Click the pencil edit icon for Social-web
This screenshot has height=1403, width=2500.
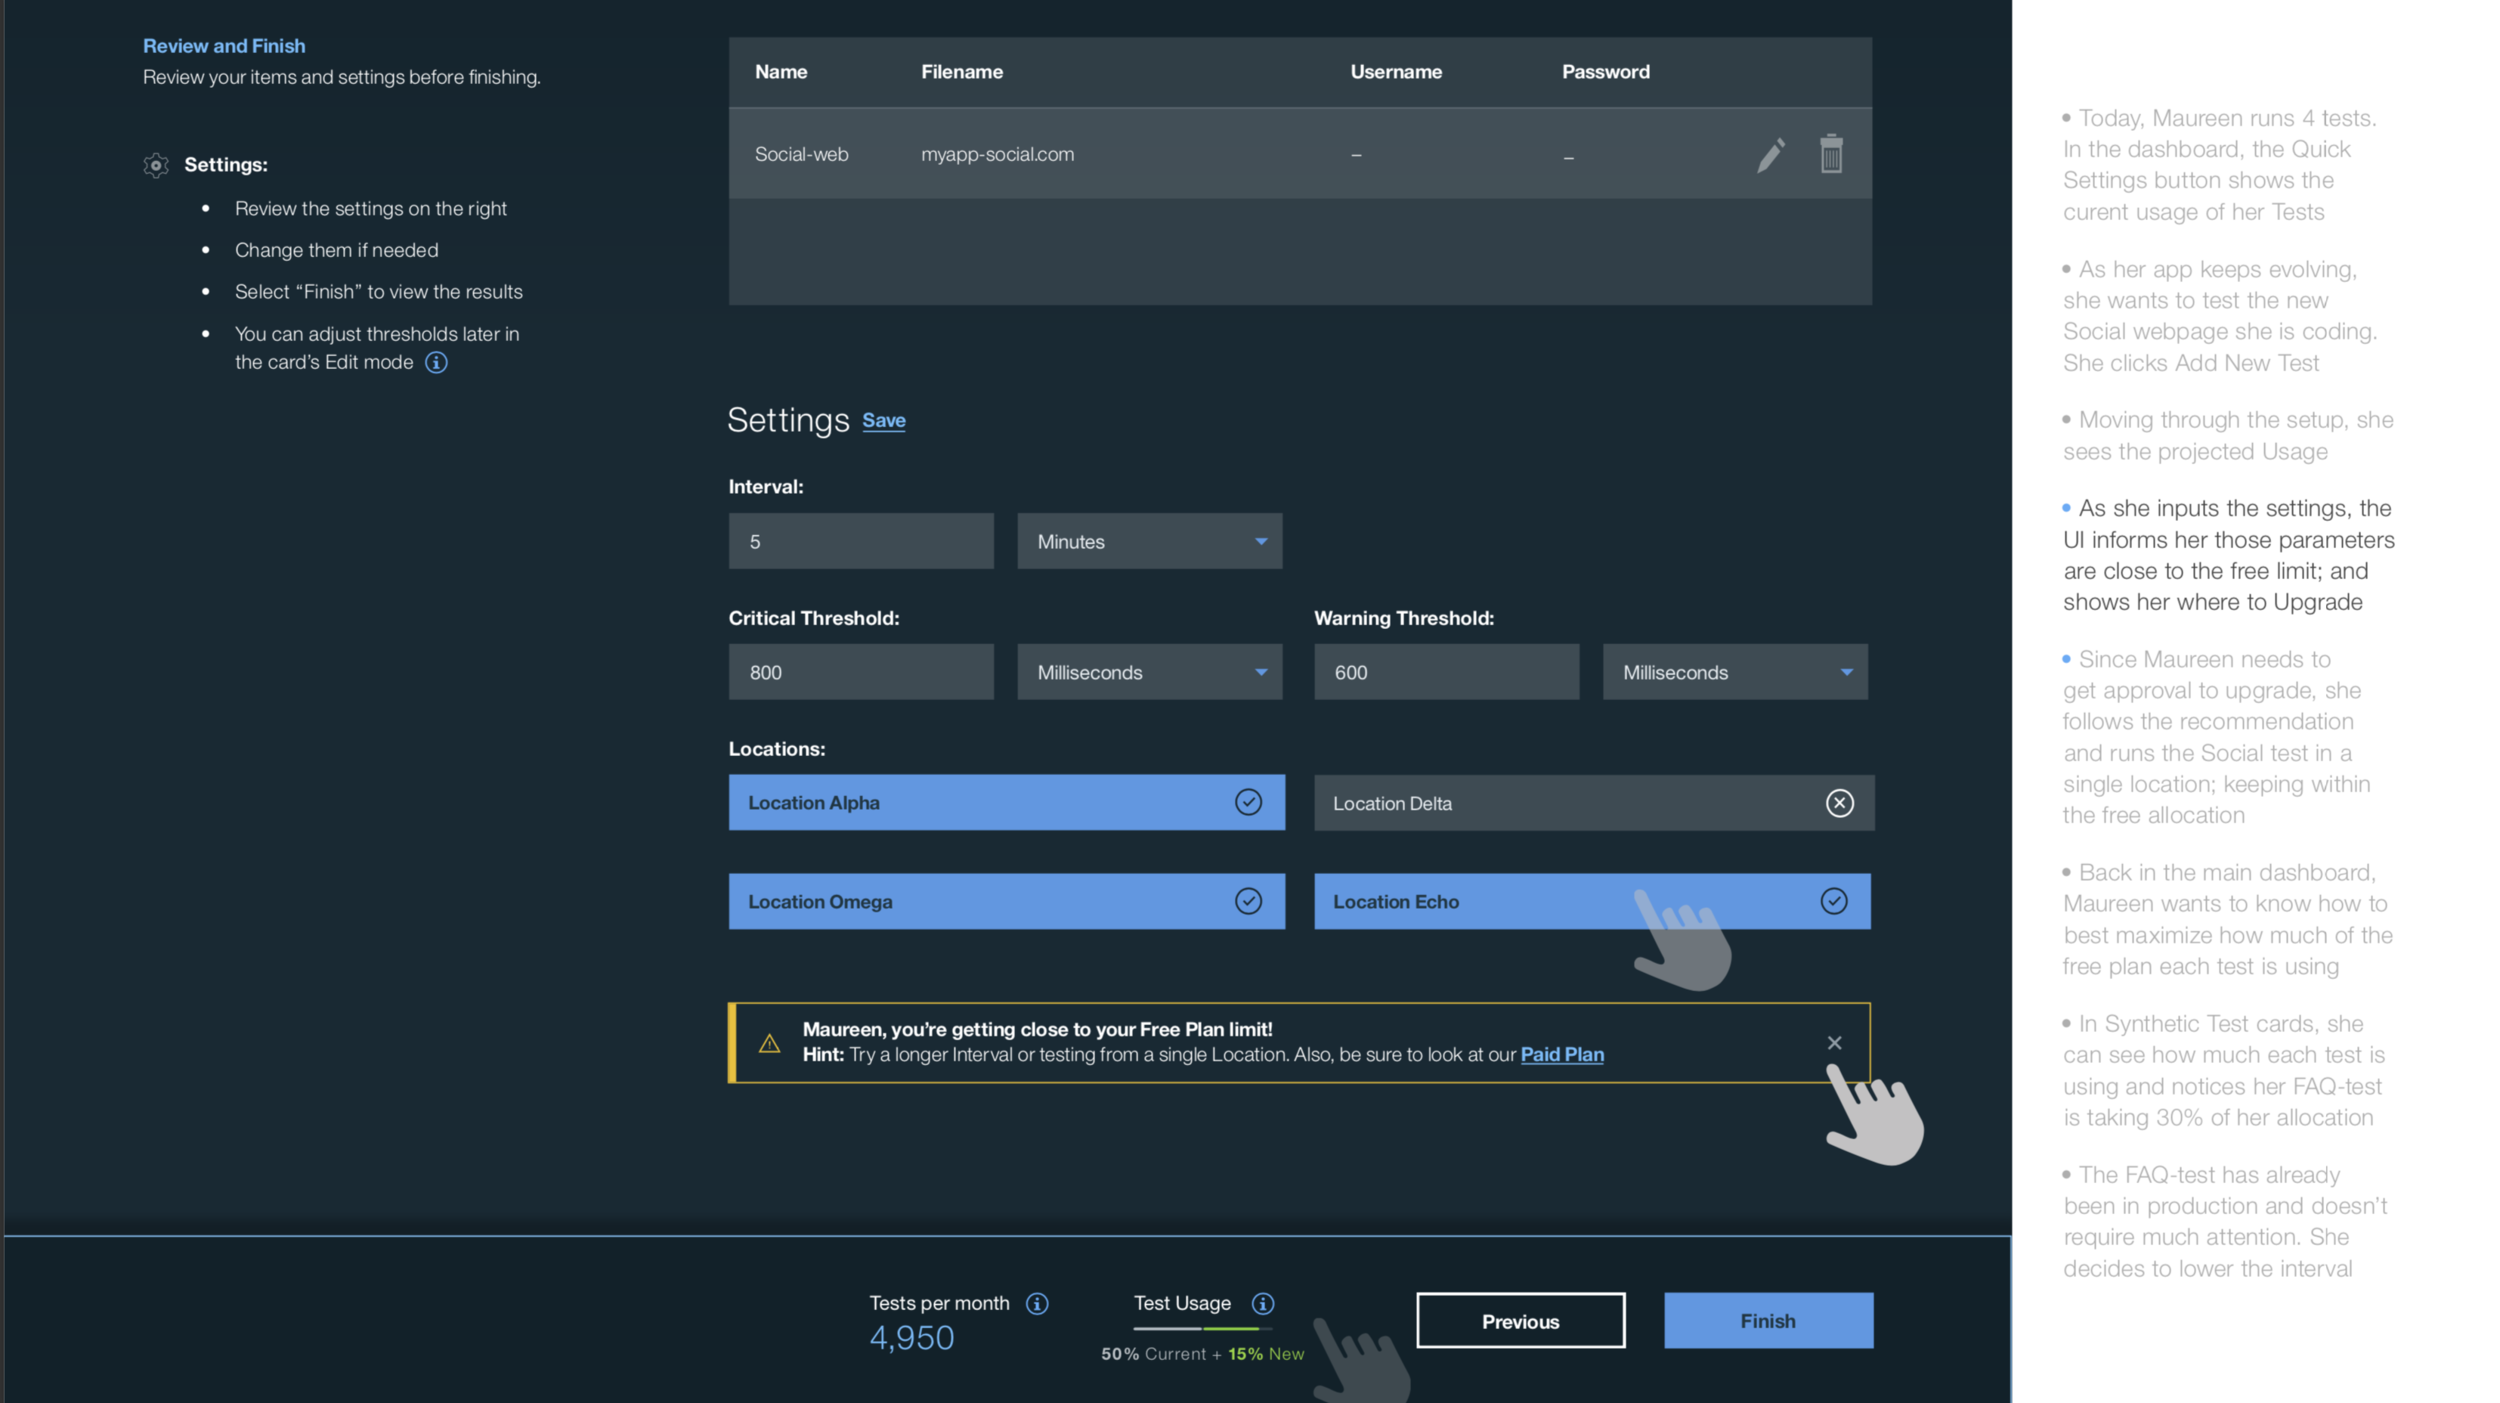pos(1770,155)
